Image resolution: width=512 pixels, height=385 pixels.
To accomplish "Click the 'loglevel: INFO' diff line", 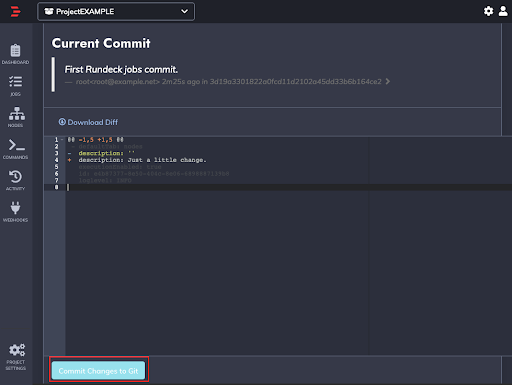I will click(105, 181).
